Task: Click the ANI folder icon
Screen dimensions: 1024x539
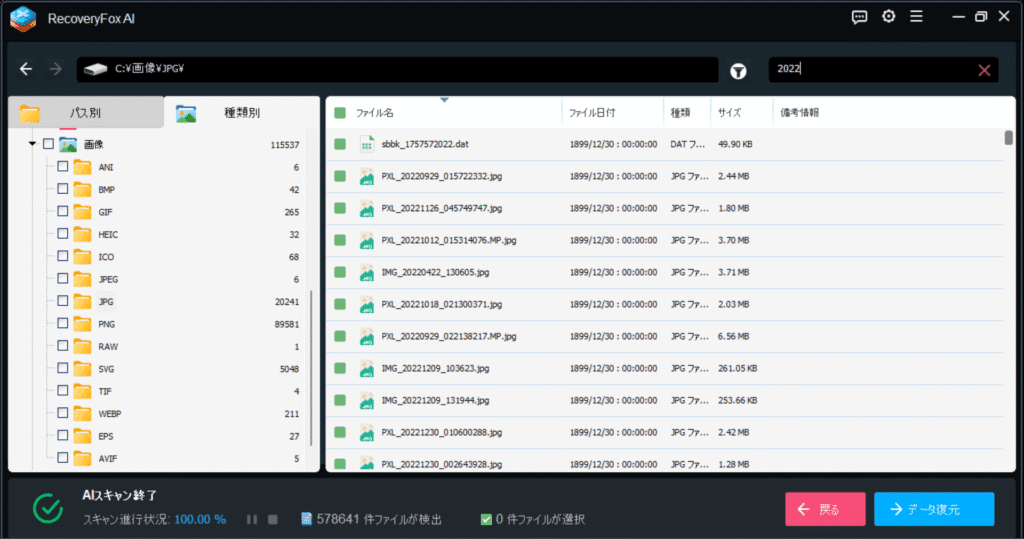Action: (x=82, y=167)
